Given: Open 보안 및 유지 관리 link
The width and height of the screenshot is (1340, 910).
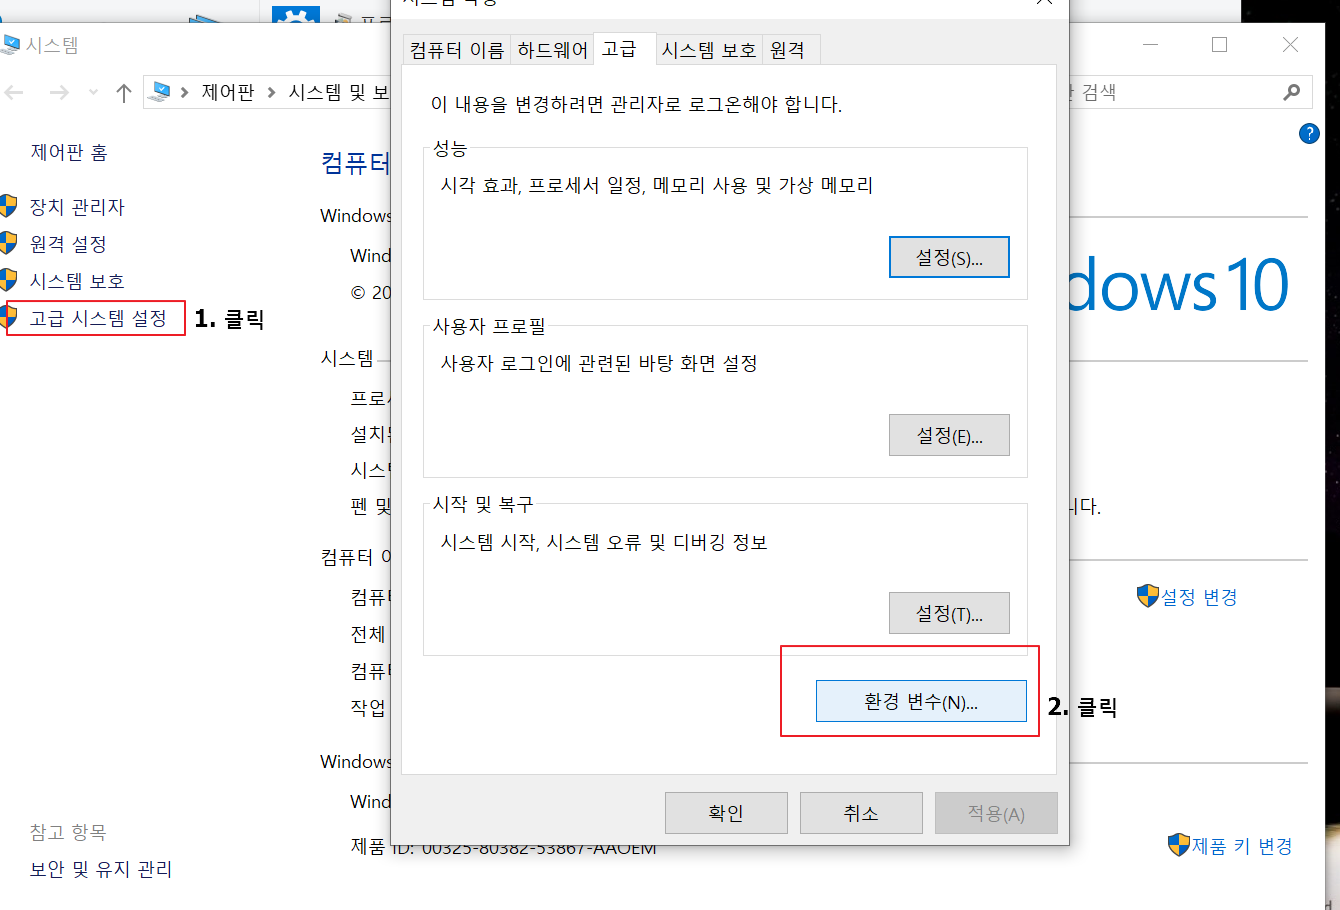Looking at the screenshot, I should [x=101, y=869].
